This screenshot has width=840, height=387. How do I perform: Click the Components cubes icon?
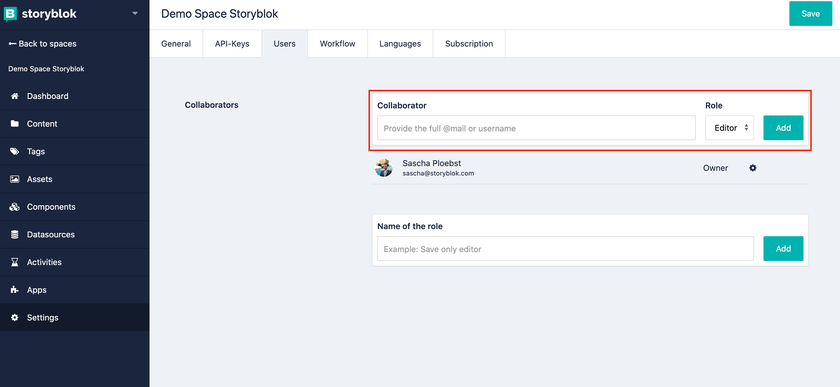click(x=14, y=207)
